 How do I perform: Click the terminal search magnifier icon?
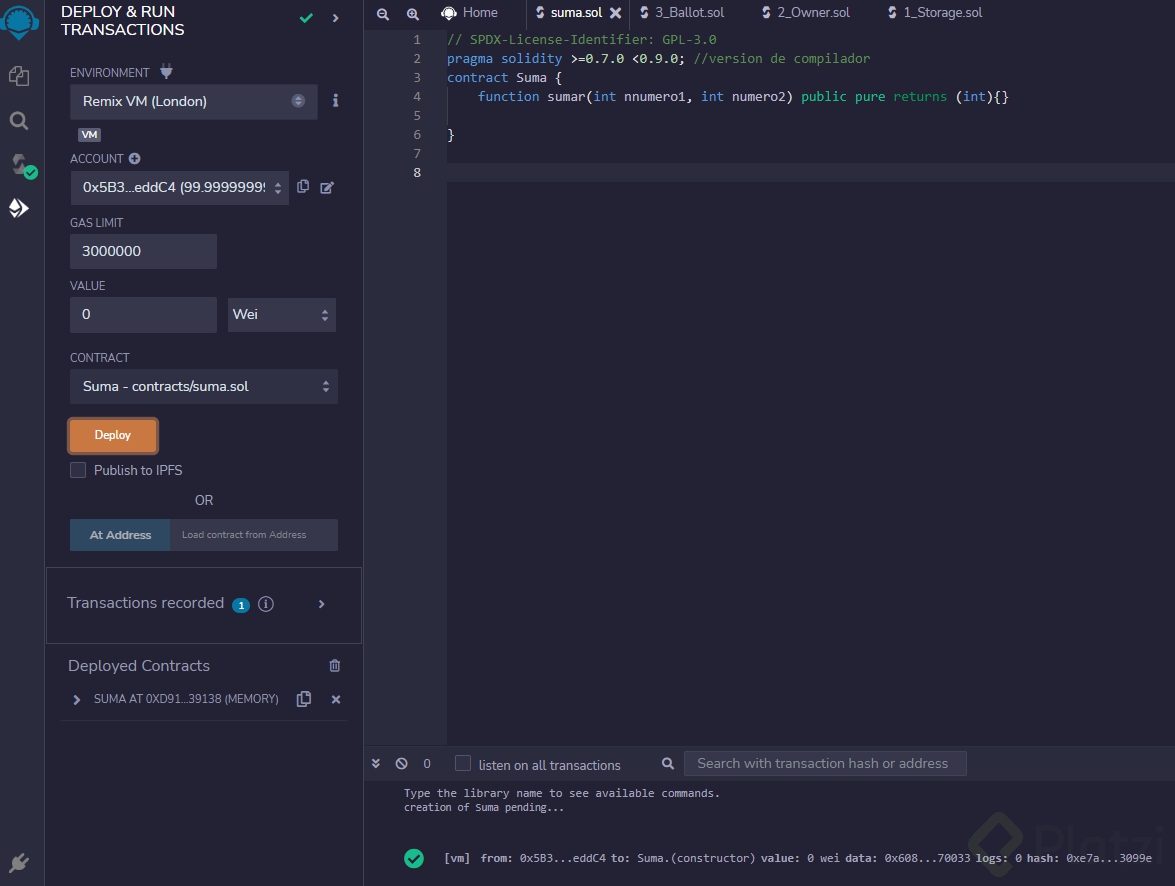click(668, 763)
